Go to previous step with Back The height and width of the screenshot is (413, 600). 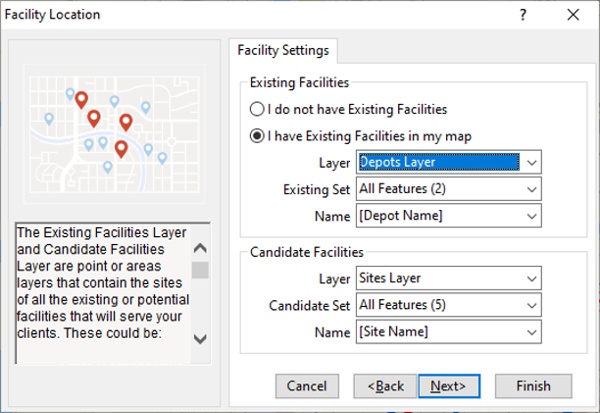(385, 386)
